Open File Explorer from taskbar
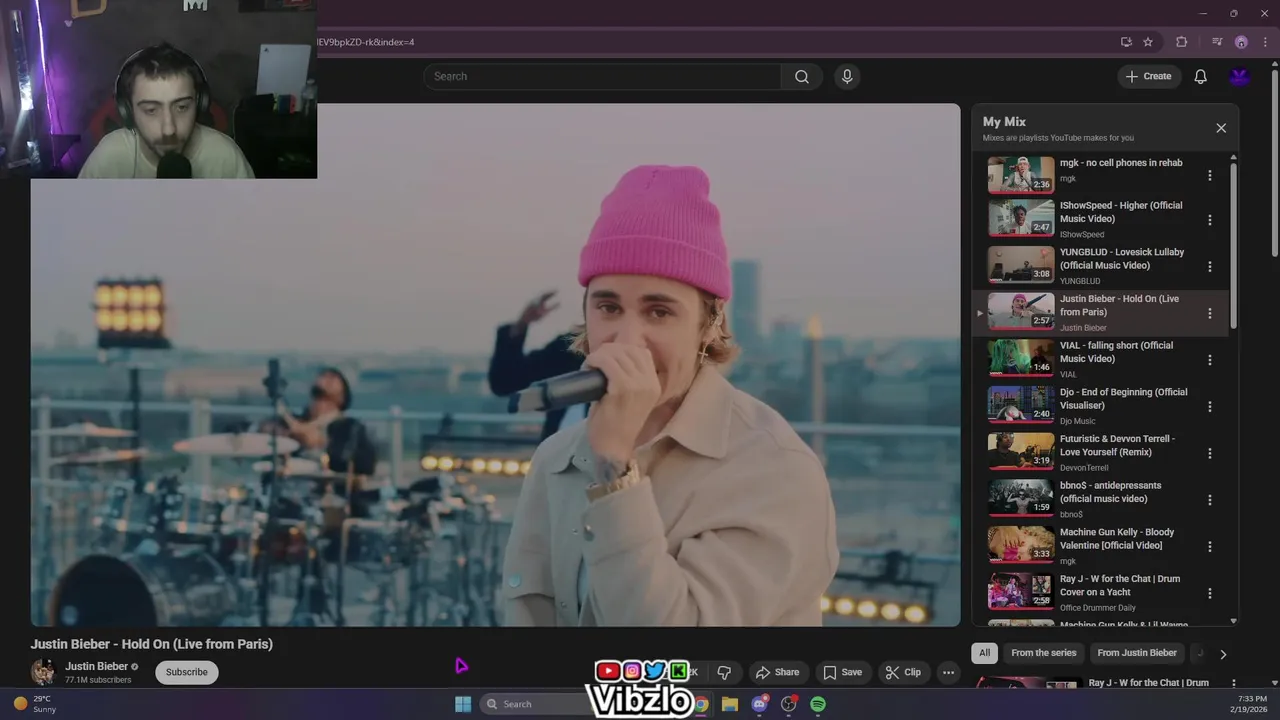The width and height of the screenshot is (1280, 720). point(730,704)
